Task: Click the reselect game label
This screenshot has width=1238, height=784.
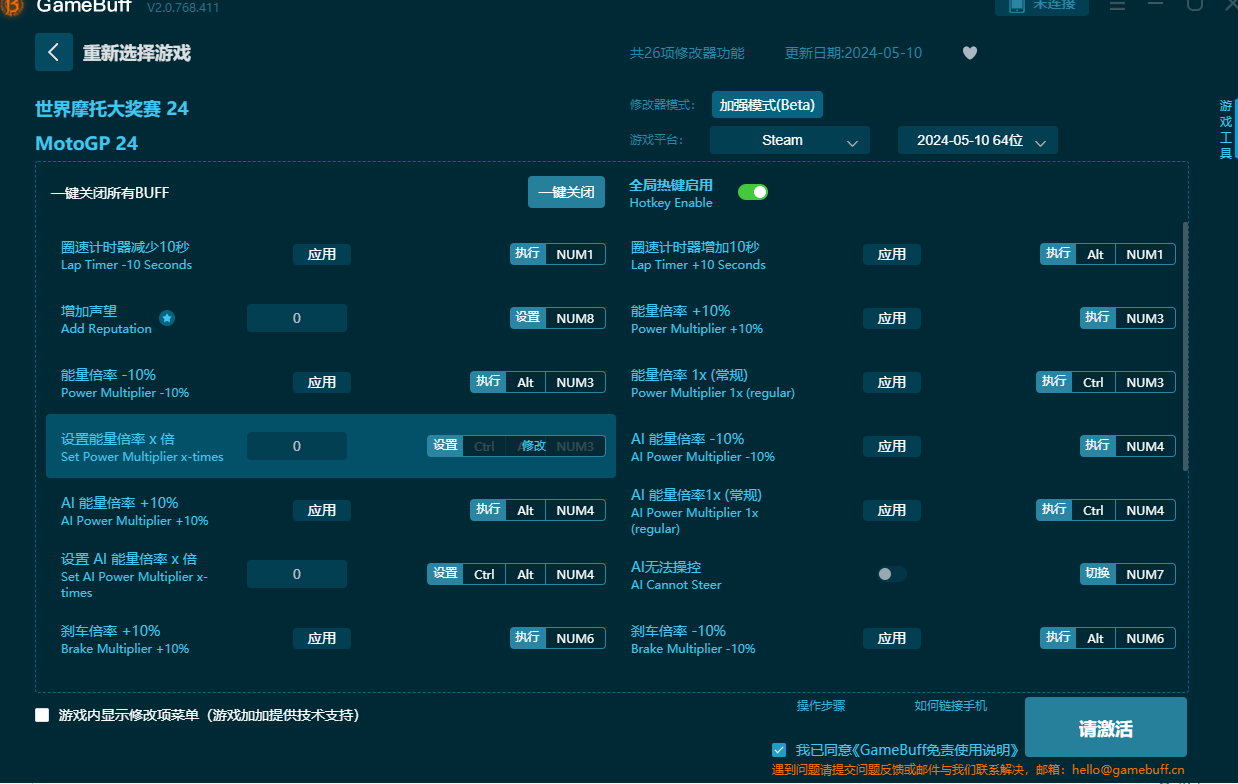Action: click(137, 53)
